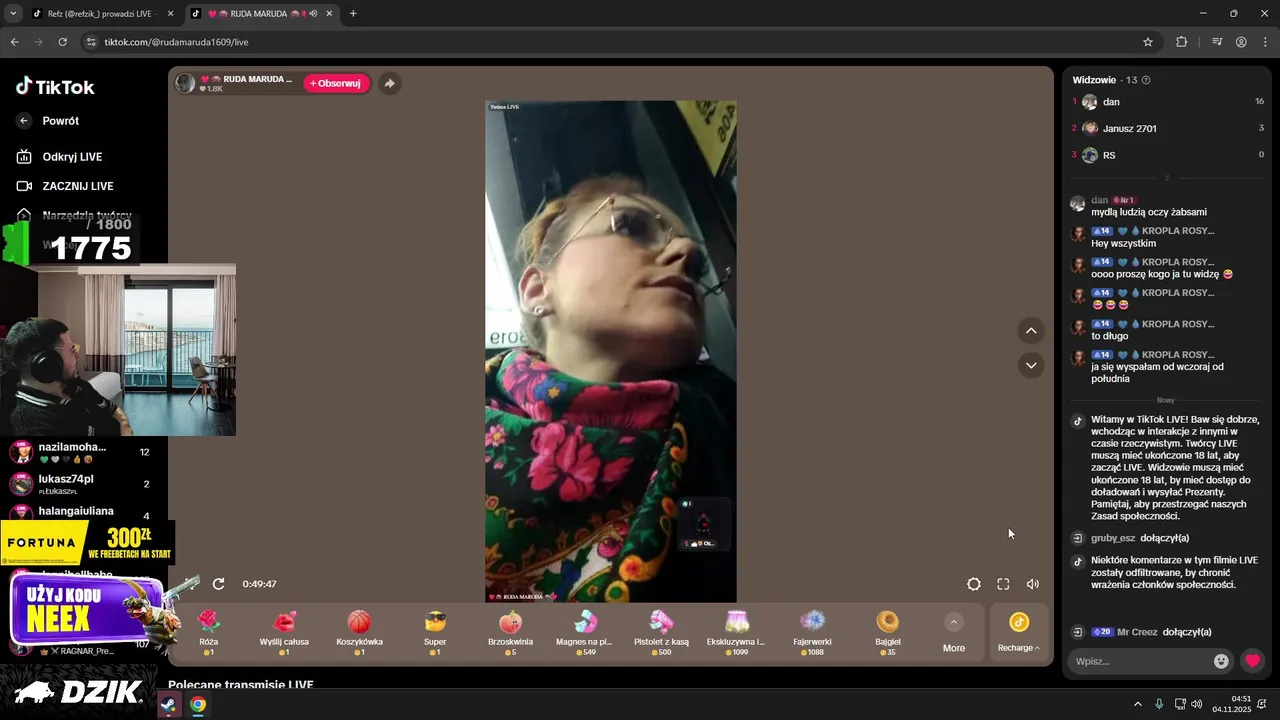Screen dimensions: 1280x720
Task: Open RUDA MARUDA streamer avatar
Action: point(185,83)
